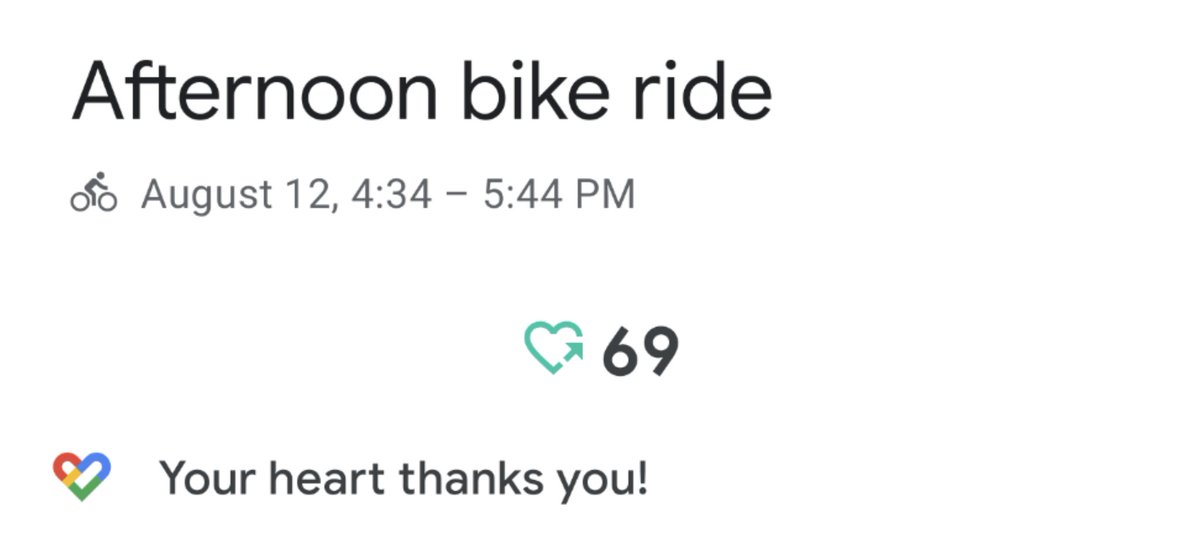Click the word heart in the message
This screenshot has height=558, width=1200.
327,478
